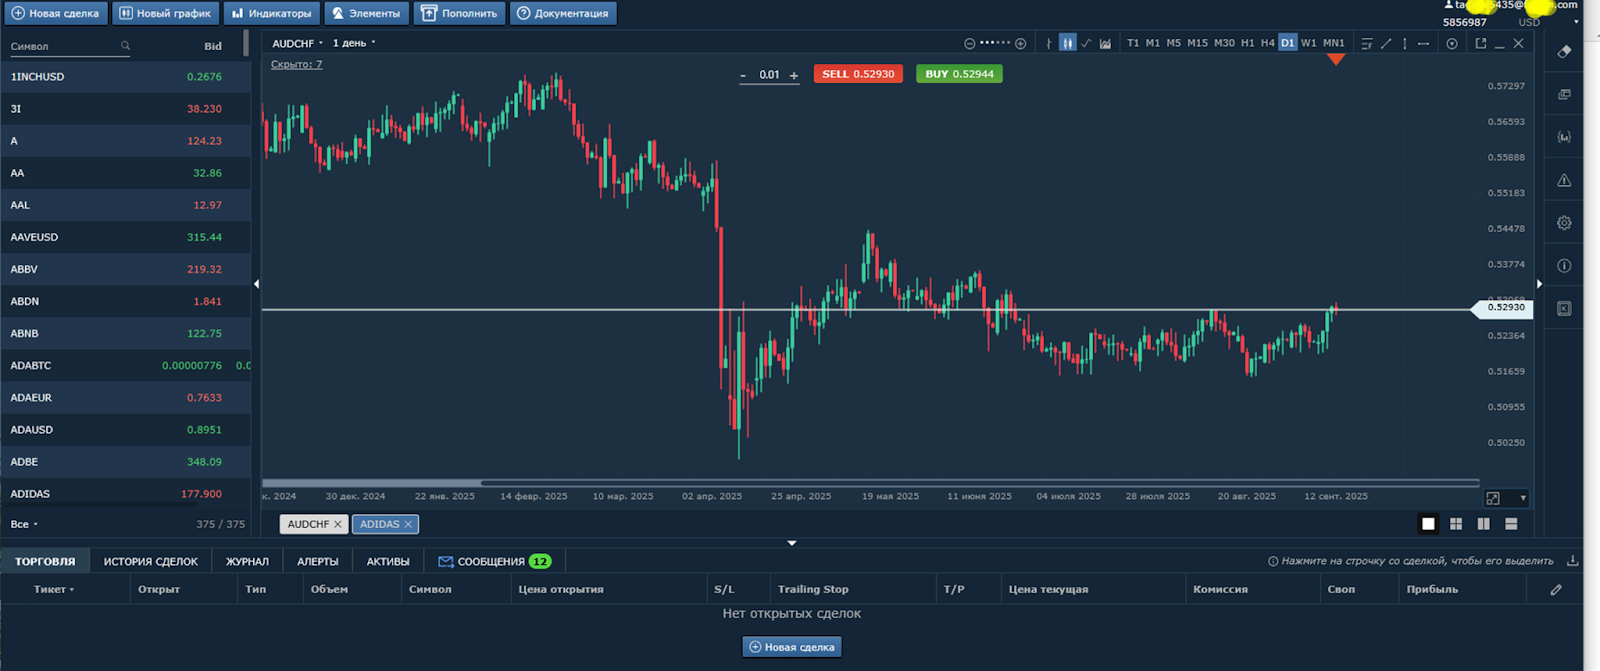Open the AUDCHF symbol dropdown
Image resolution: width=1600 pixels, height=671 pixels.
pos(298,43)
